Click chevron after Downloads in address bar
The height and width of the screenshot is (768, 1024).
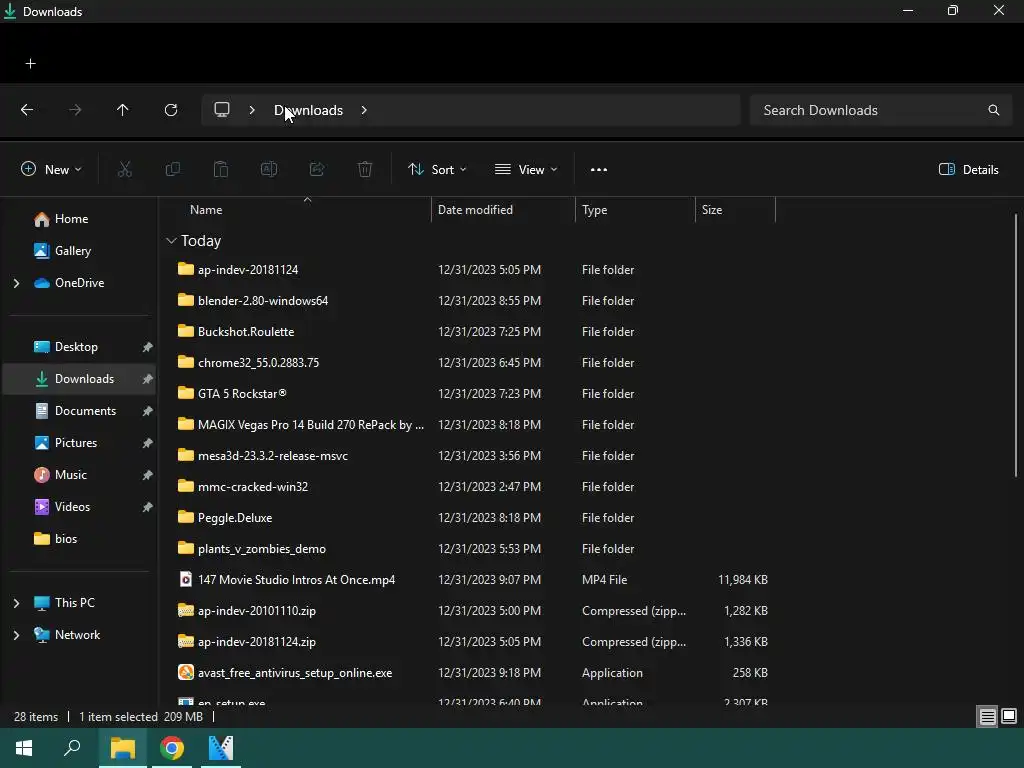click(x=364, y=110)
